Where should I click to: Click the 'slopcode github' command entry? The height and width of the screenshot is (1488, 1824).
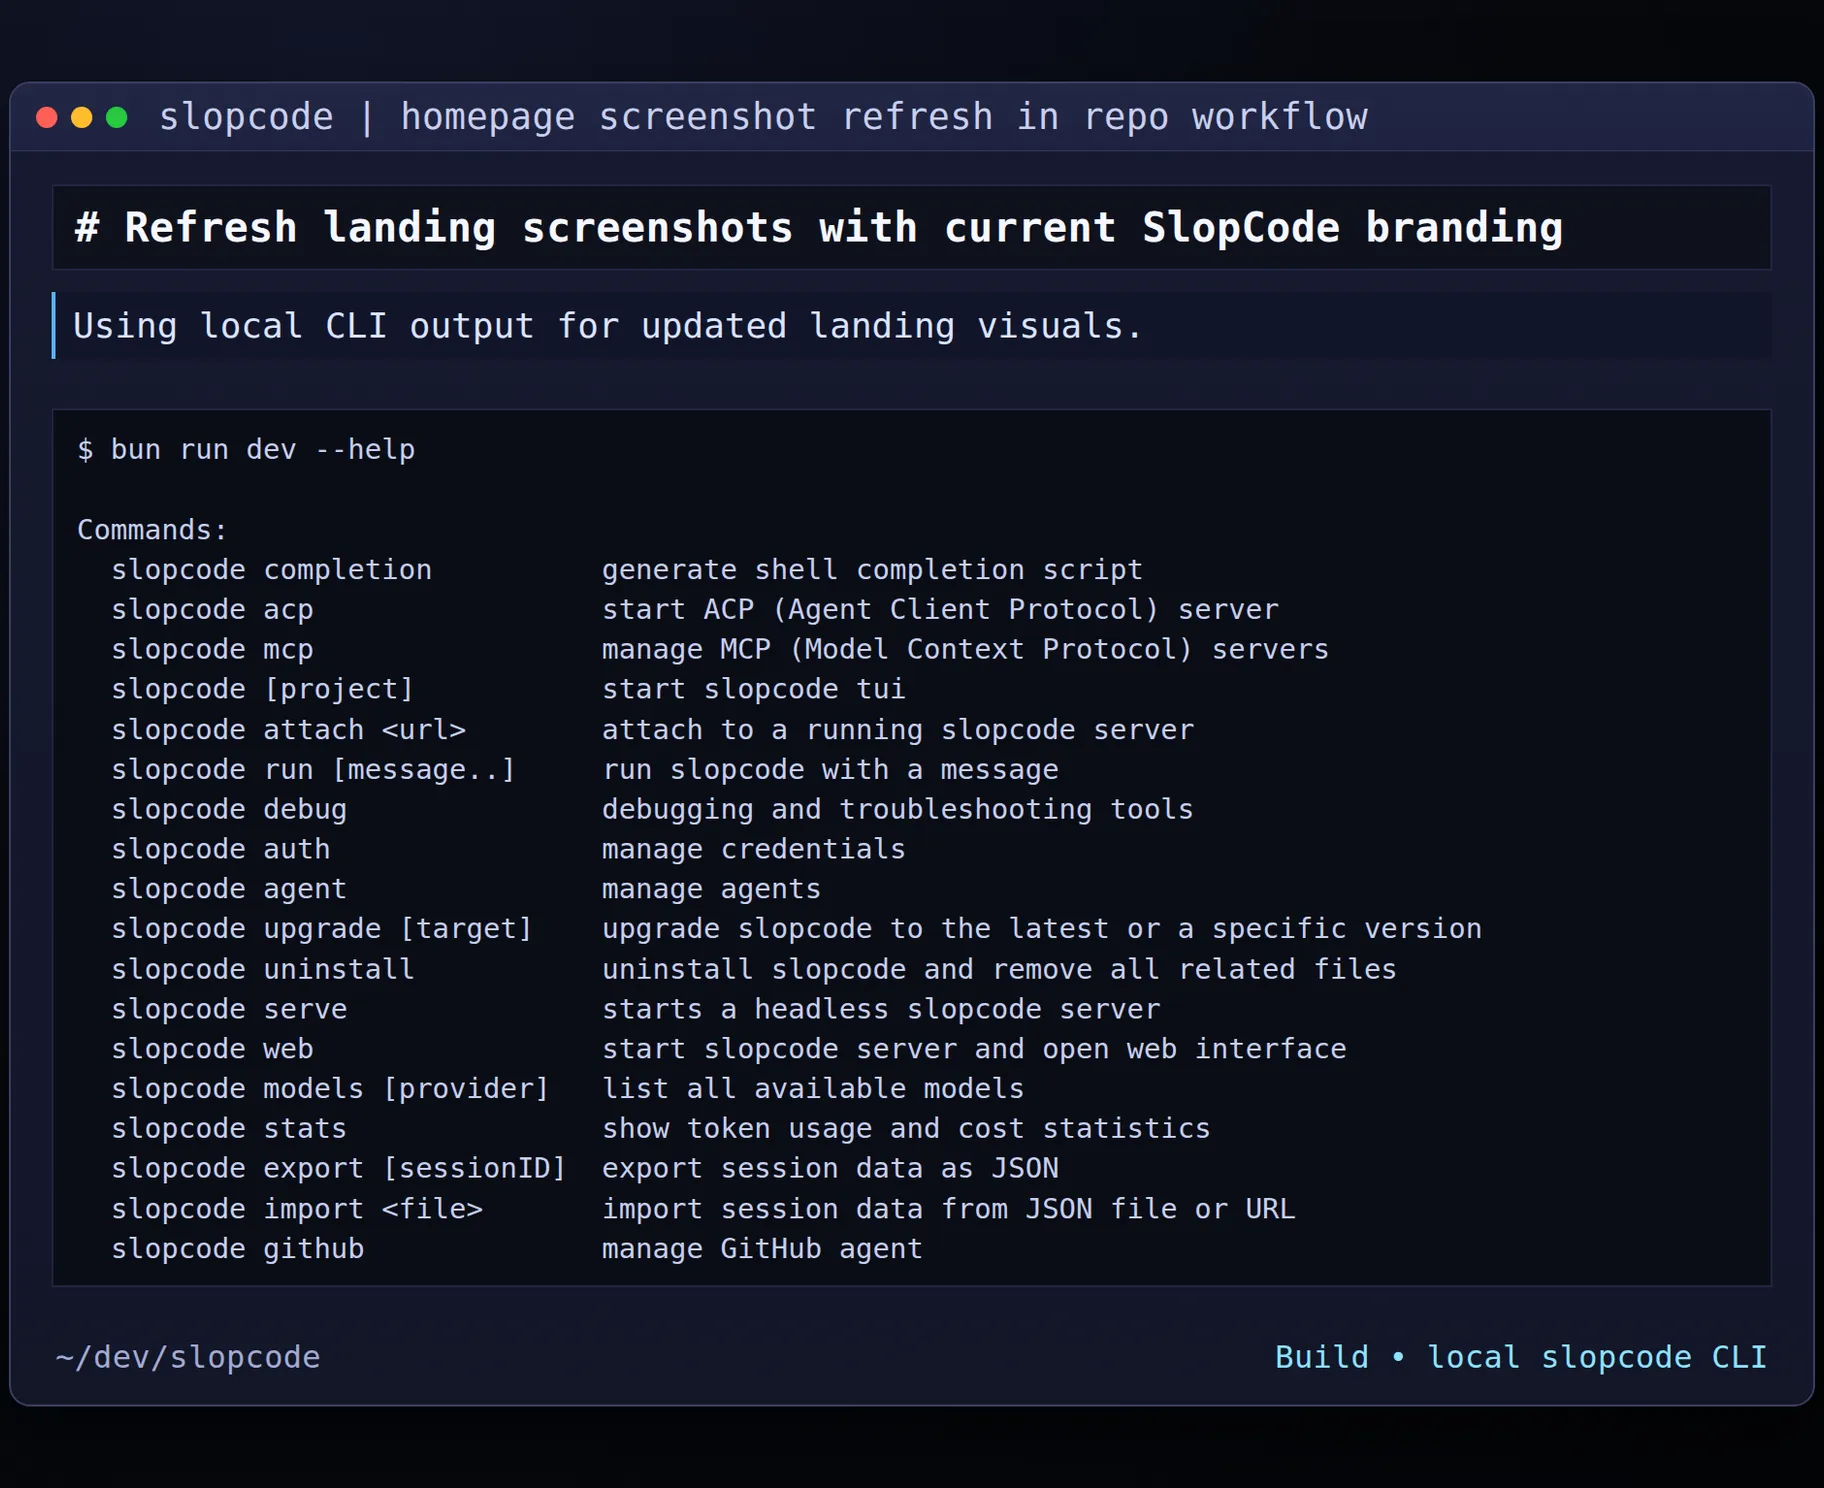[x=237, y=1249]
